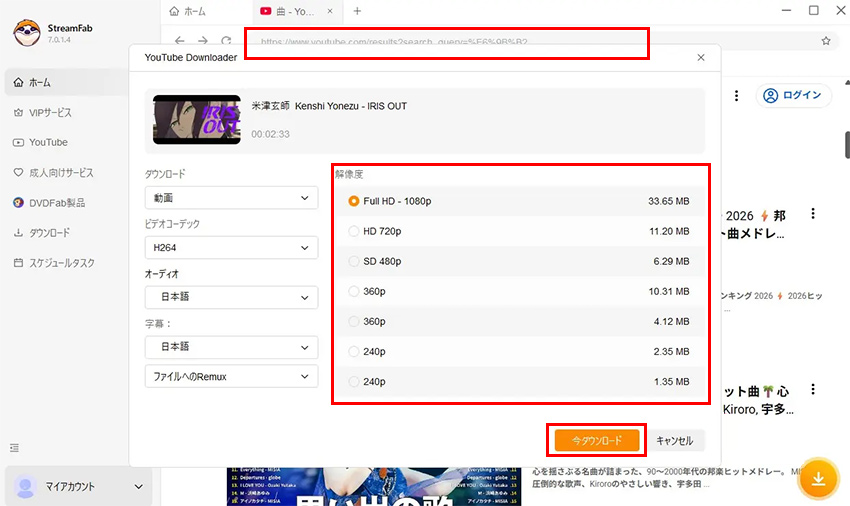
Task: Open options menu for Kiroro video
Action: coord(813,389)
